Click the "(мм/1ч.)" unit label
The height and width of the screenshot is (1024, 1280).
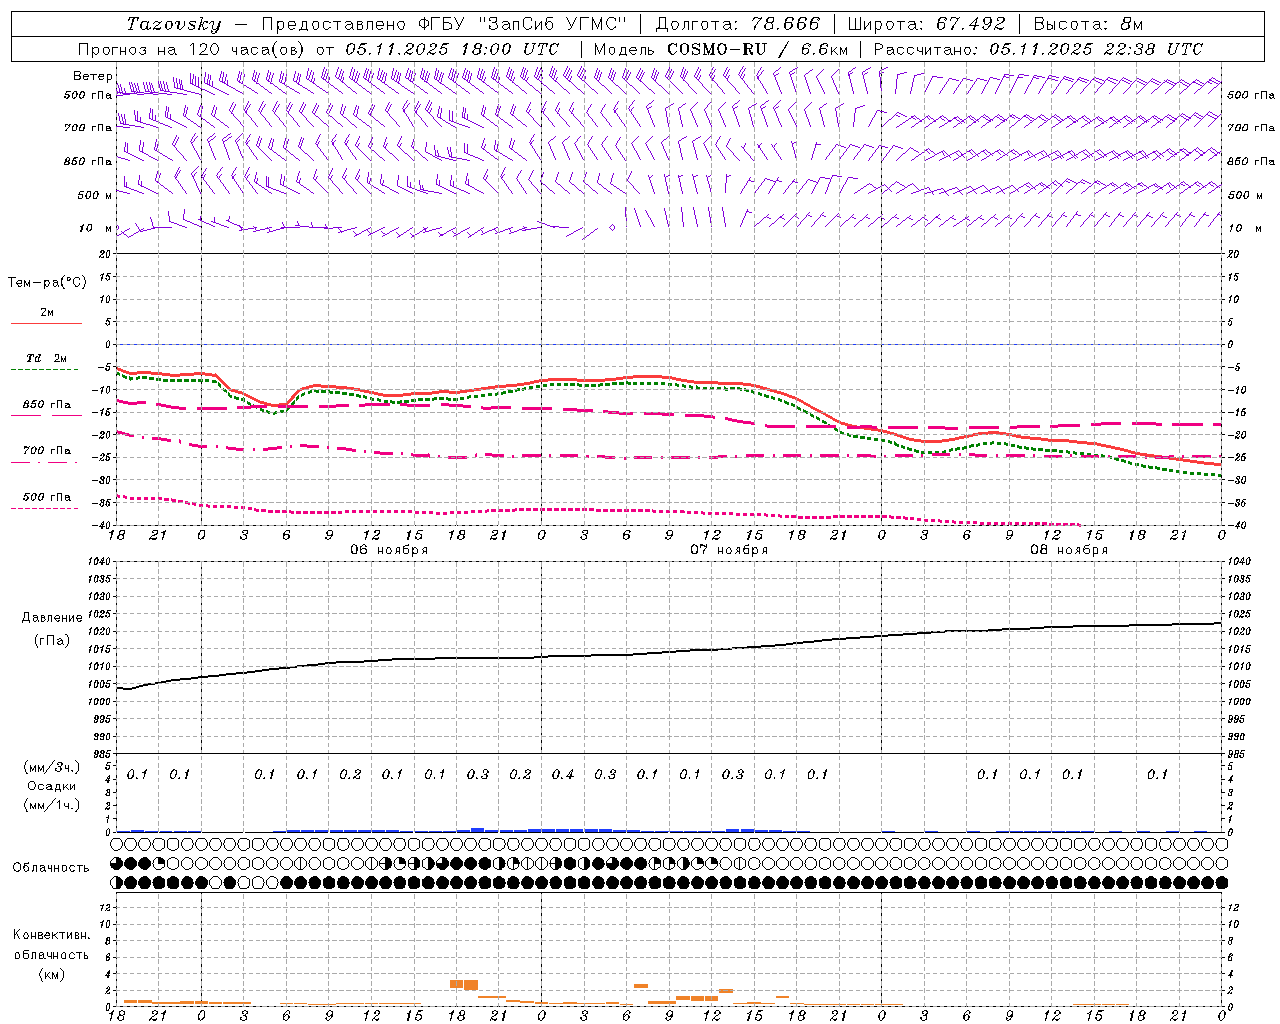point(52,805)
